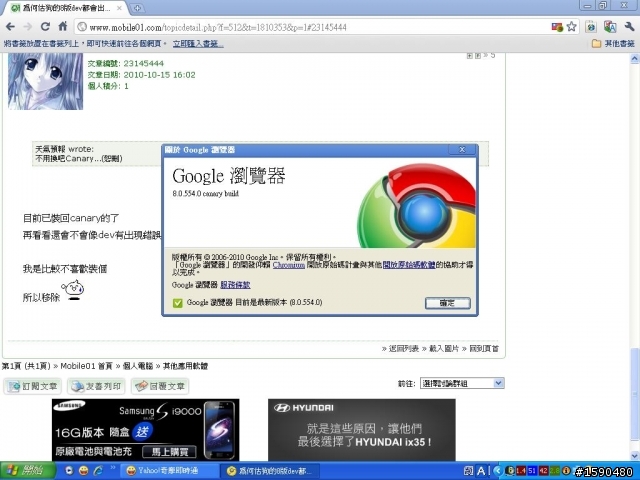
Task: Open the other application software breadcrumb
Action: (x=185, y=366)
